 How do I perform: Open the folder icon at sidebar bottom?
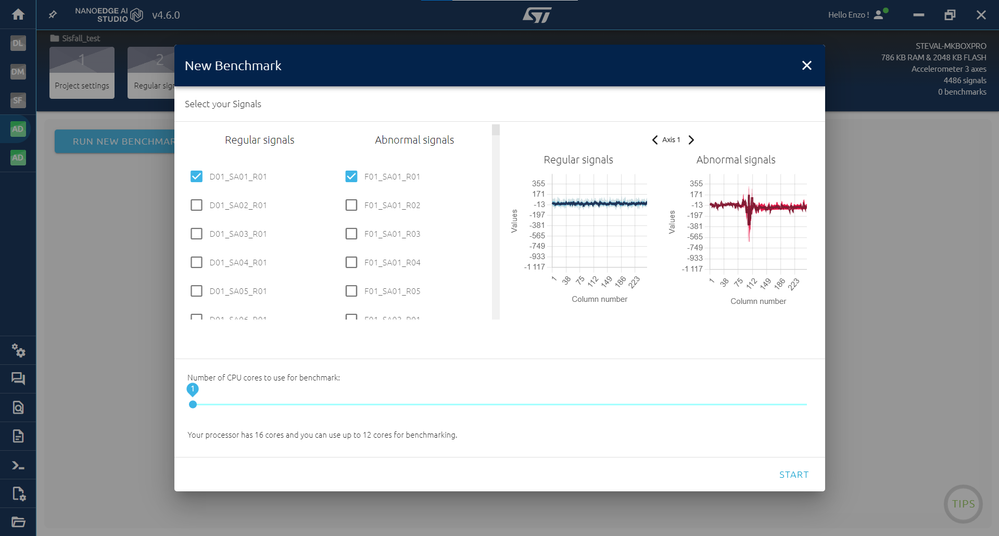(18, 522)
